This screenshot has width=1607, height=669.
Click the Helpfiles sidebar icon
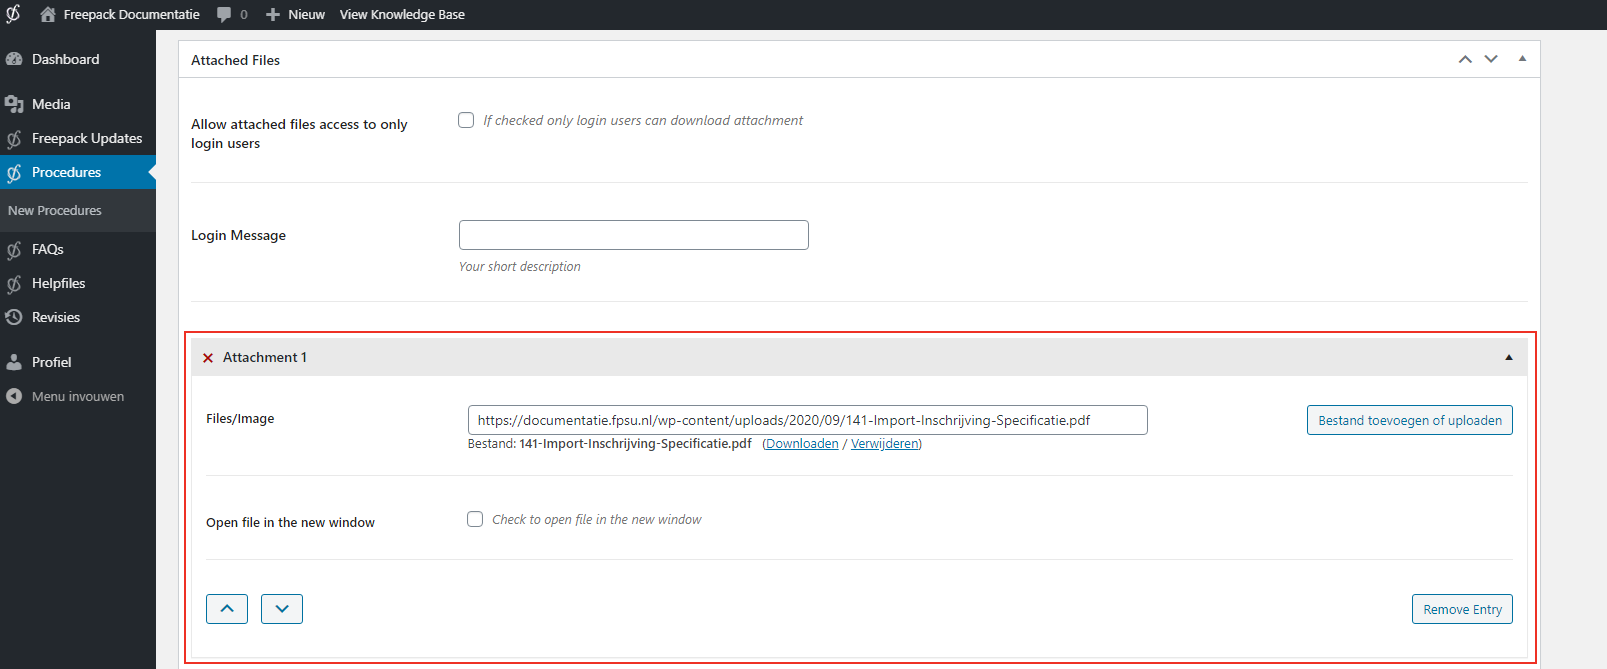14,284
